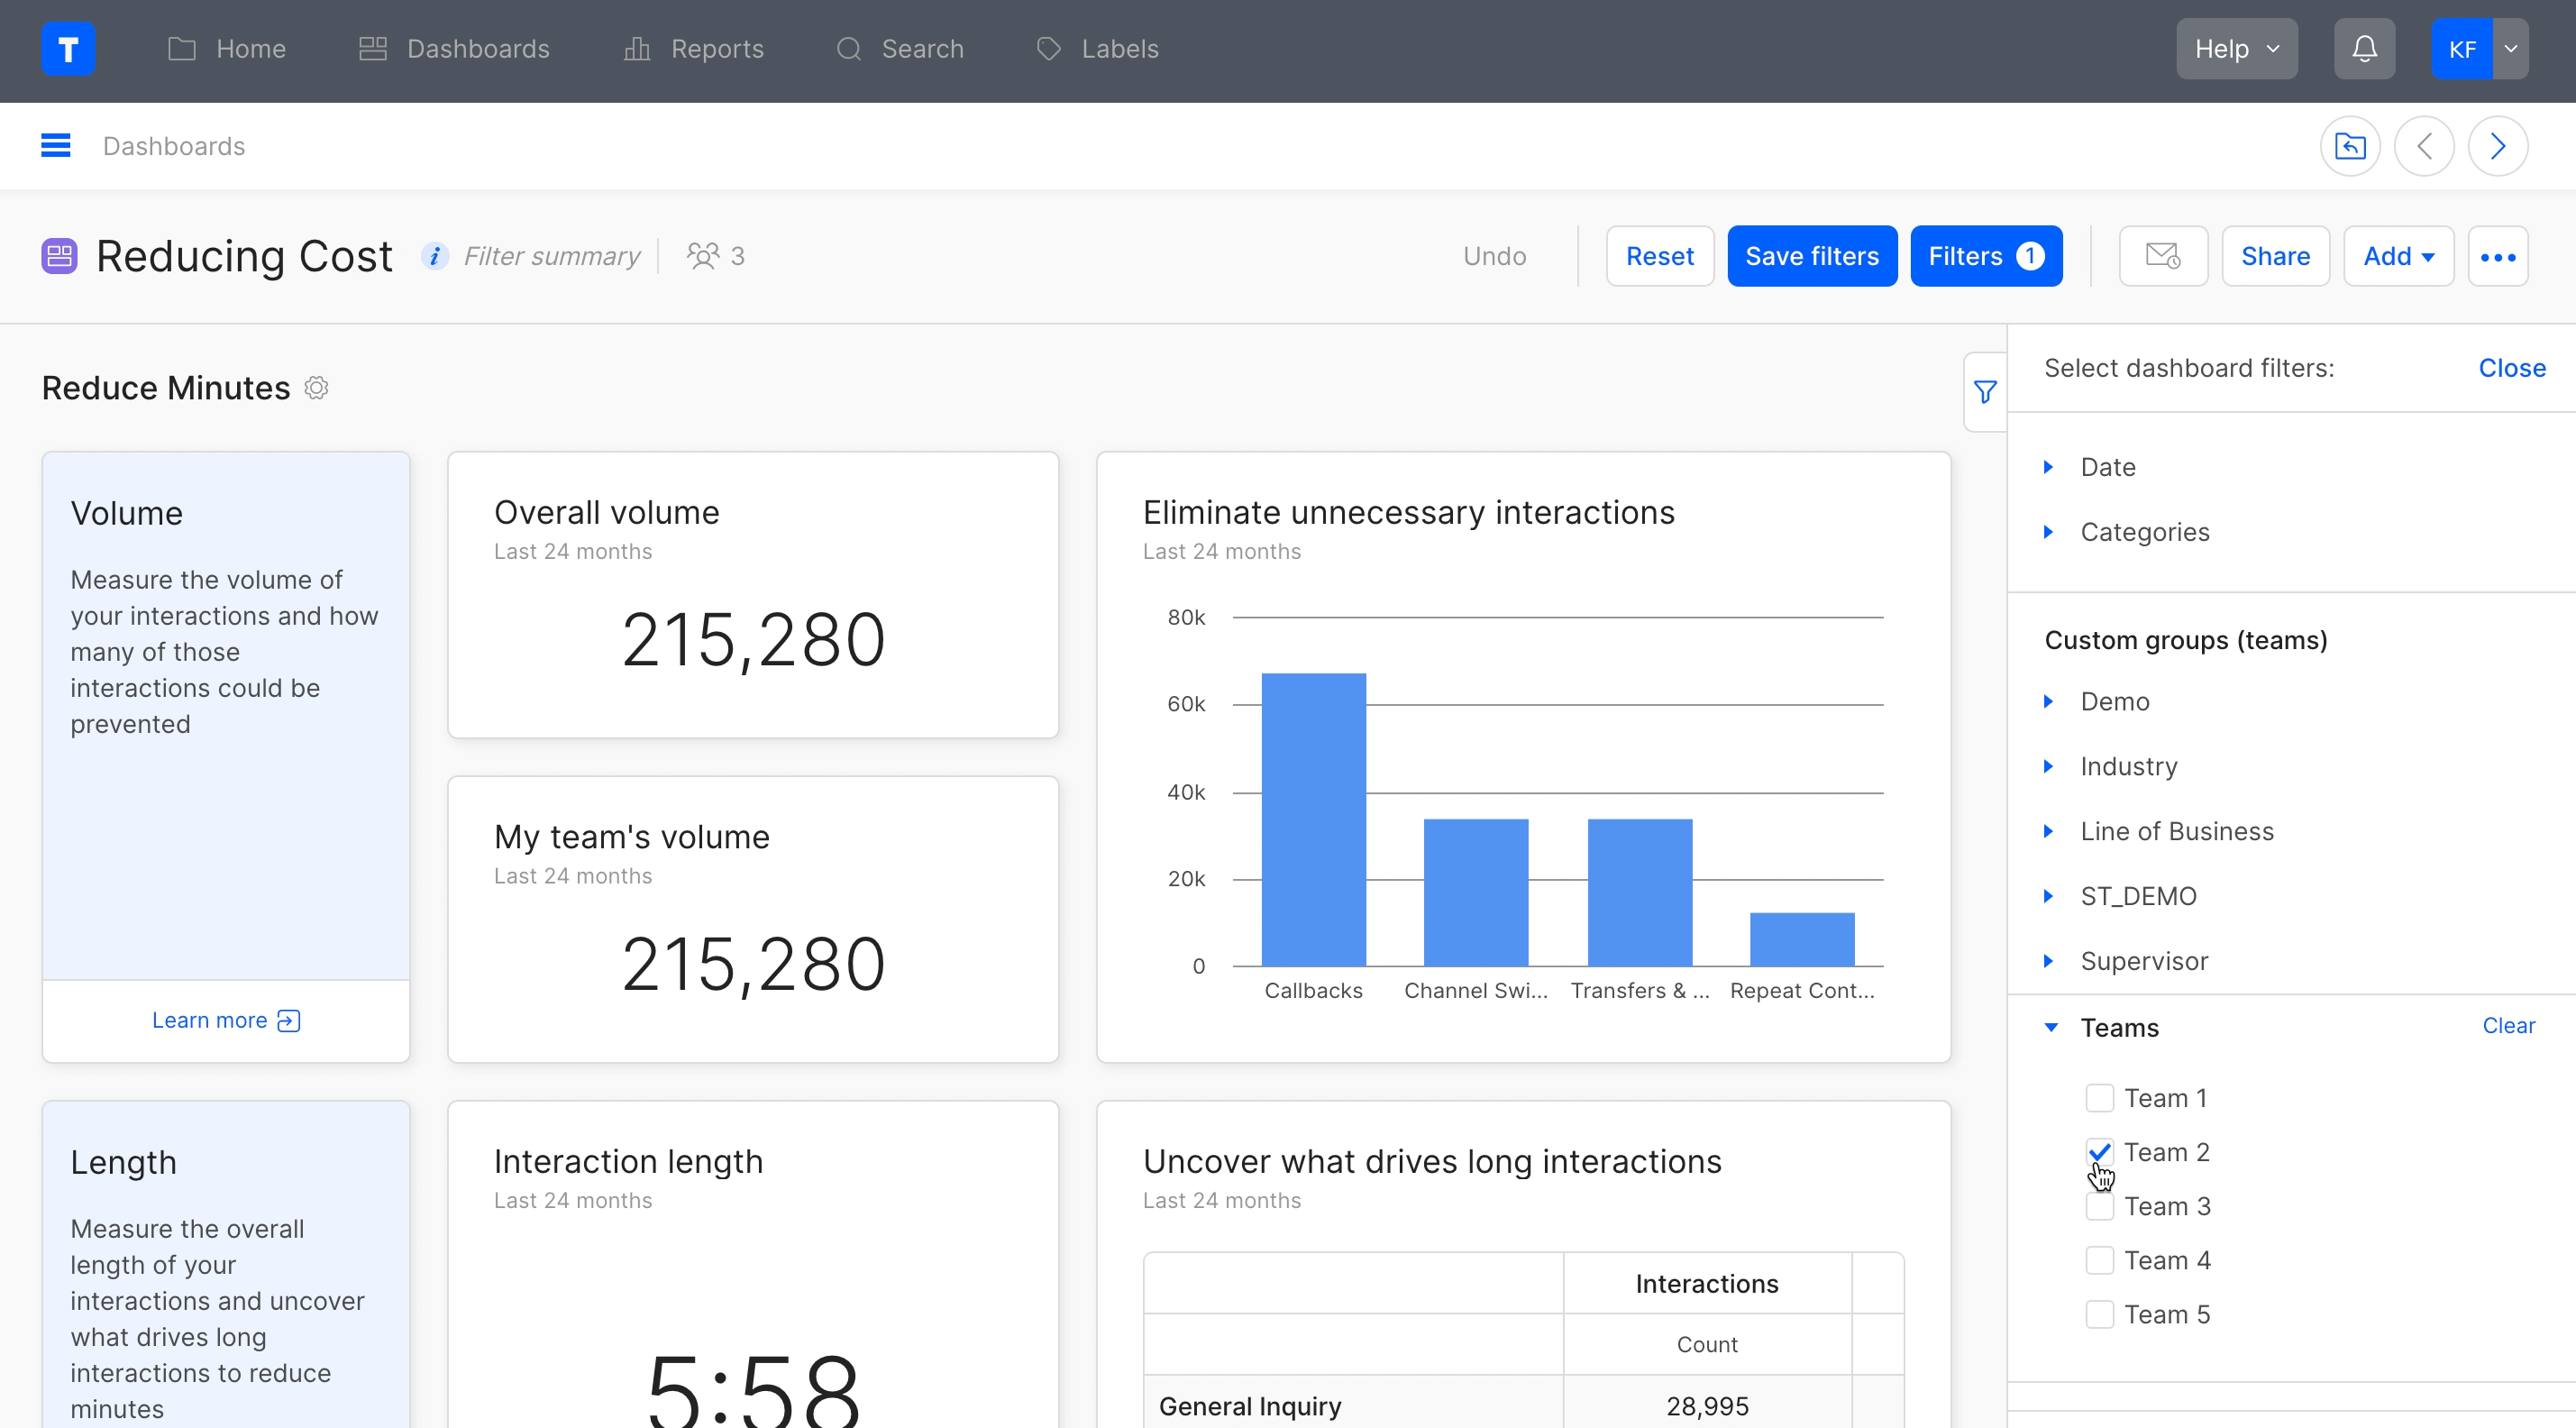Open the Add dropdown menu
2576x1428 pixels.
(2397, 256)
